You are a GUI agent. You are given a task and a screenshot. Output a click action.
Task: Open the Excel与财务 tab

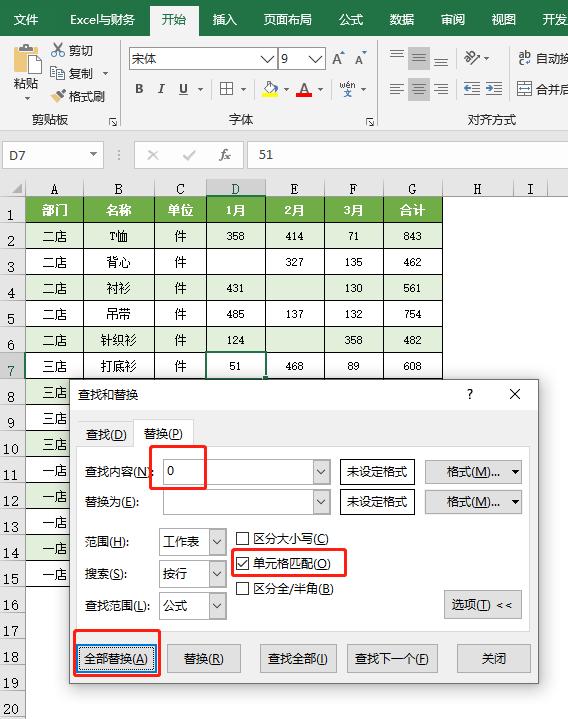point(102,19)
